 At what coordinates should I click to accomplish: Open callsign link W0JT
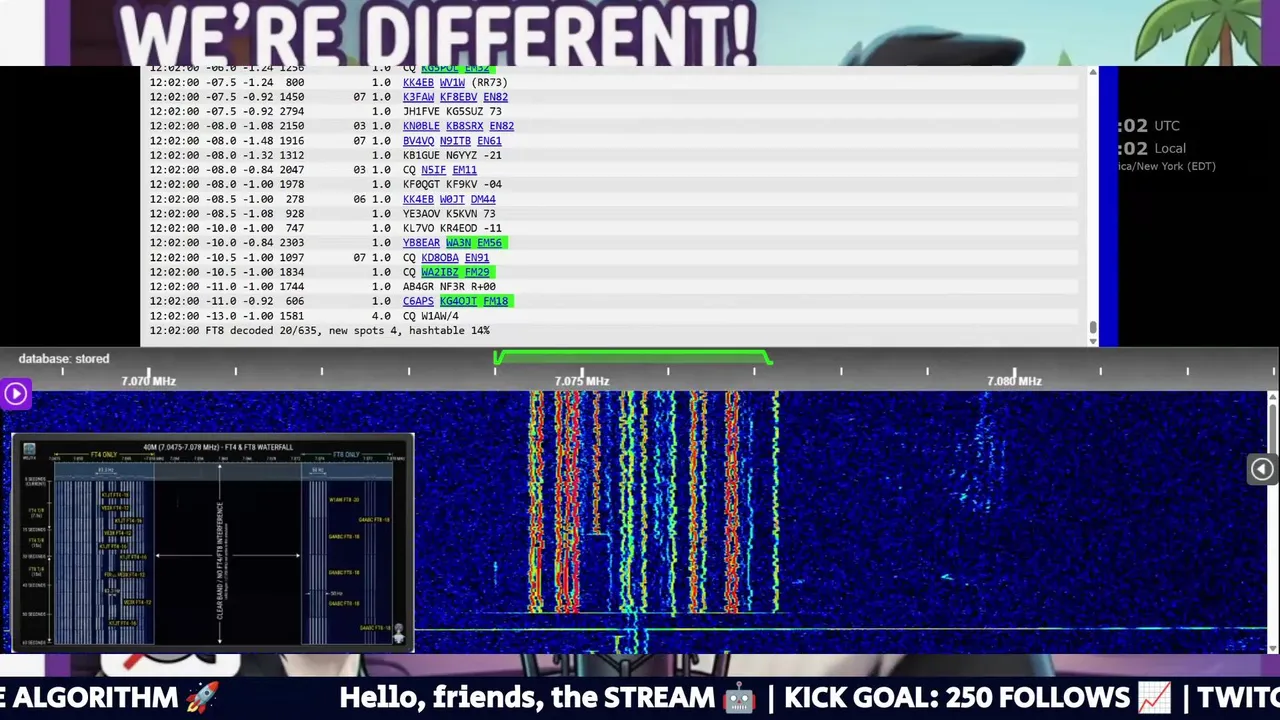point(452,199)
